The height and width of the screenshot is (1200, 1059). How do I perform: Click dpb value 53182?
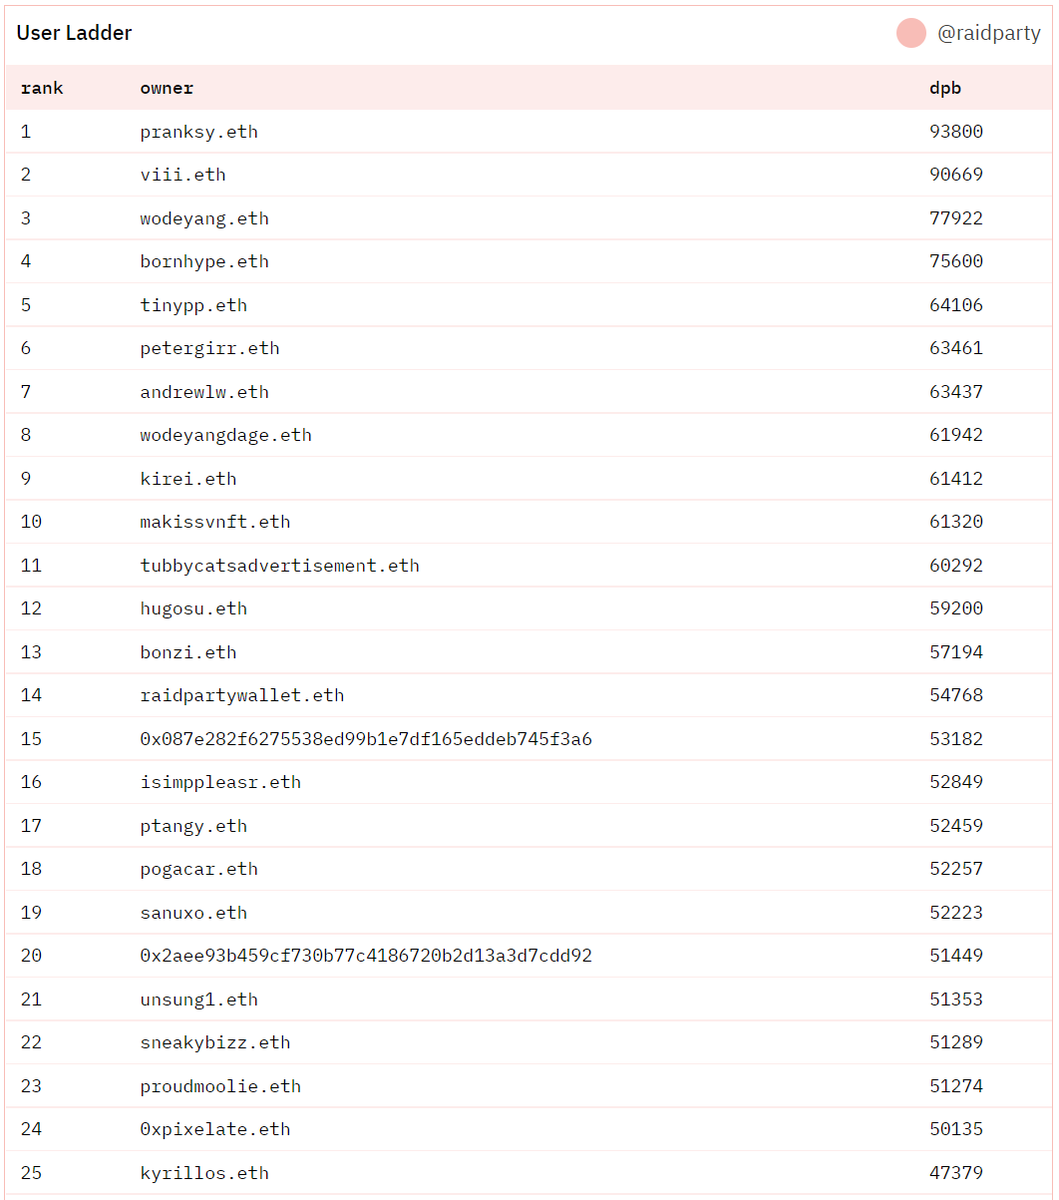click(x=956, y=739)
